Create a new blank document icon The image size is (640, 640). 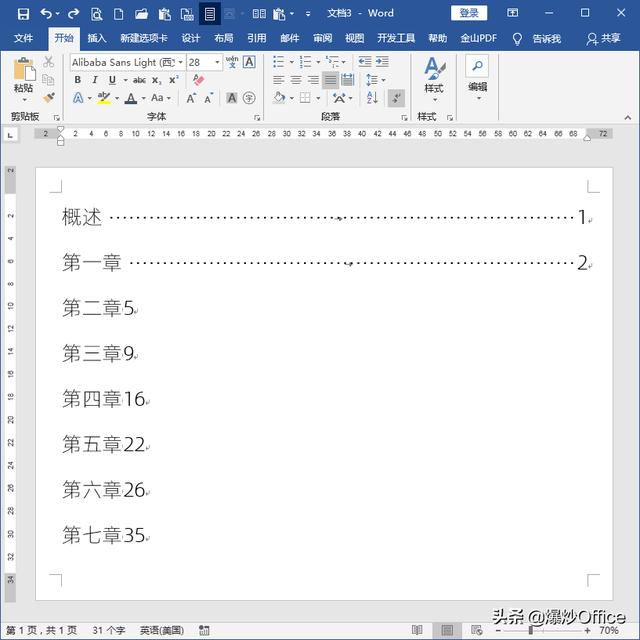pos(118,15)
